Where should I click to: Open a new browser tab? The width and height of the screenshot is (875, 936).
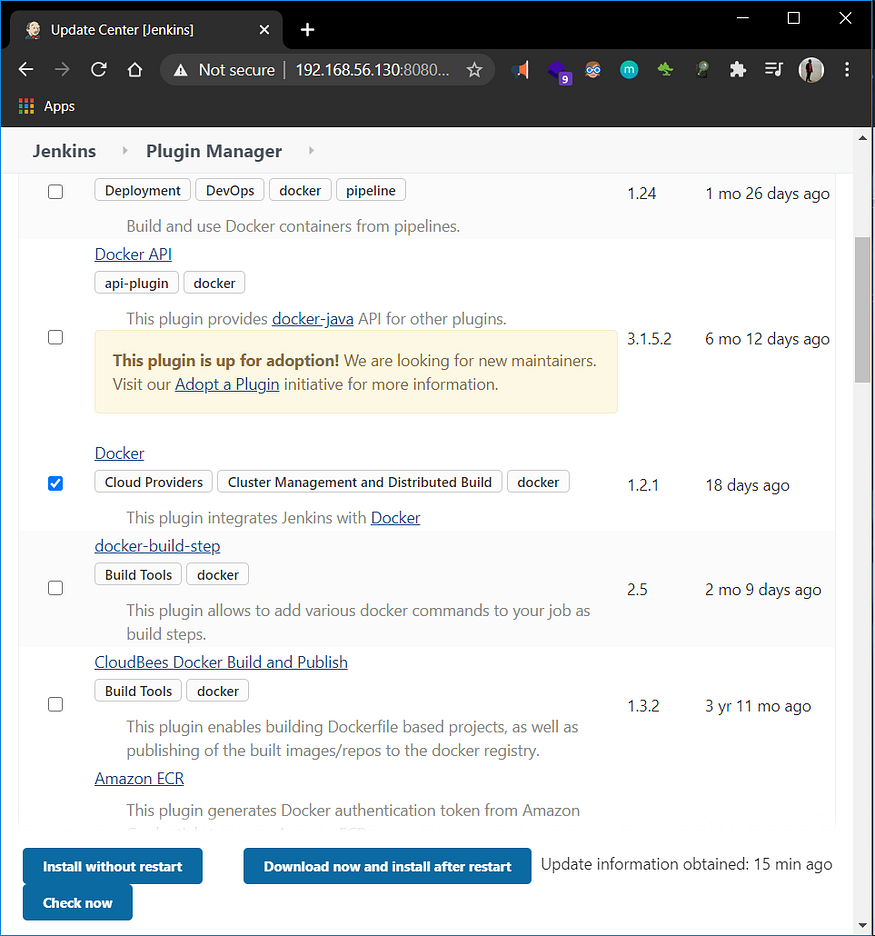coord(307,29)
